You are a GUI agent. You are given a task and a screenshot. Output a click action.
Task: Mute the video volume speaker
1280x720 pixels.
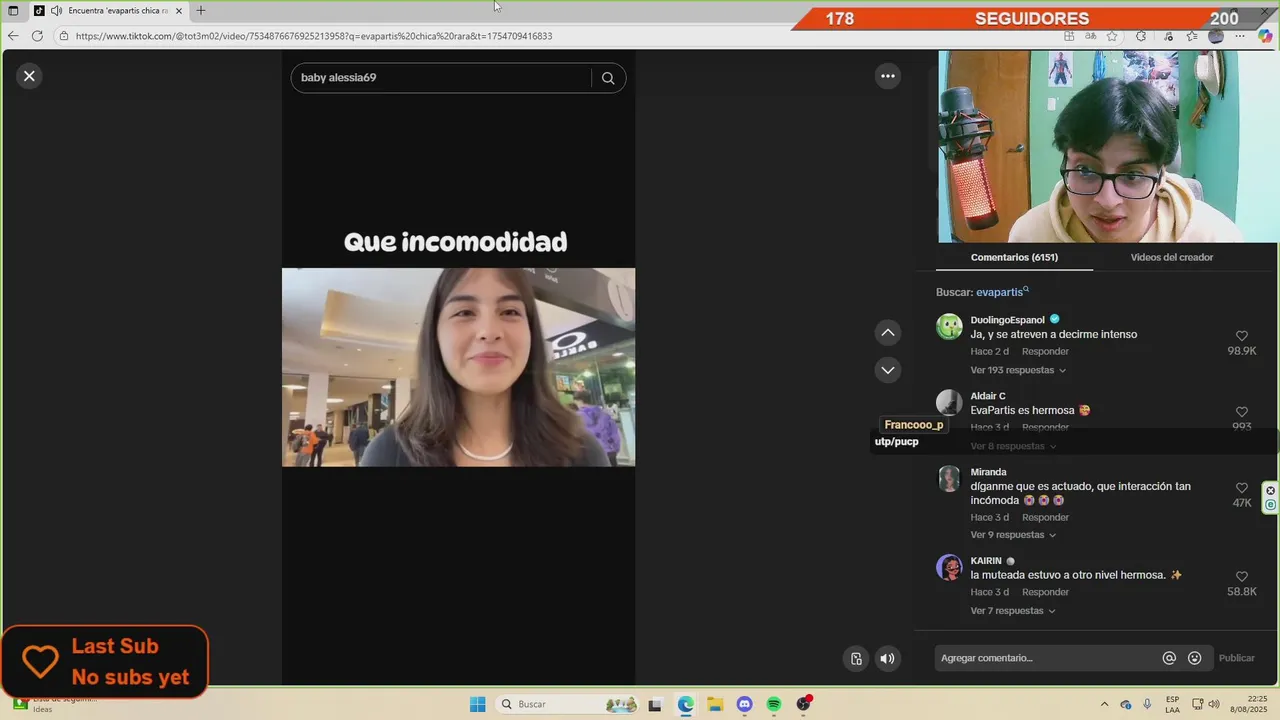click(x=887, y=658)
